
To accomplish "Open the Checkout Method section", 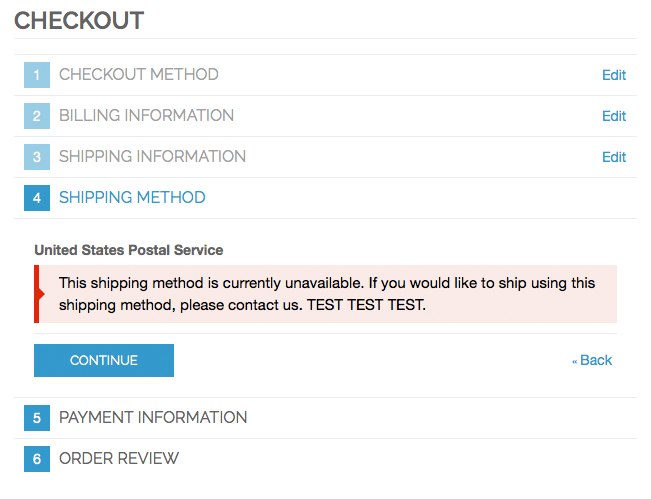I will tap(139, 75).
